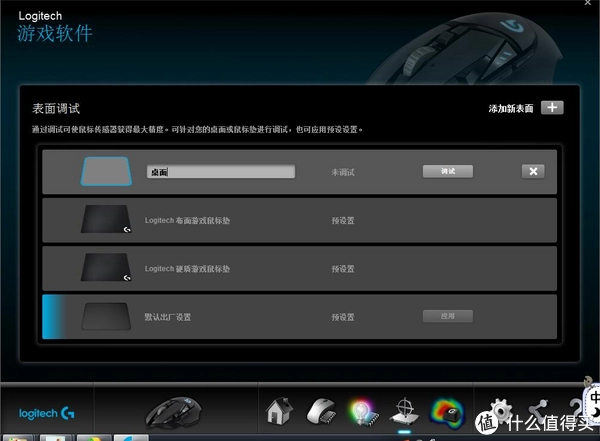Choose Logitech 硬质游戏鼠标垫 row text
The height and width of the screenshot is (441, 600).
click(x=187, y=269)
